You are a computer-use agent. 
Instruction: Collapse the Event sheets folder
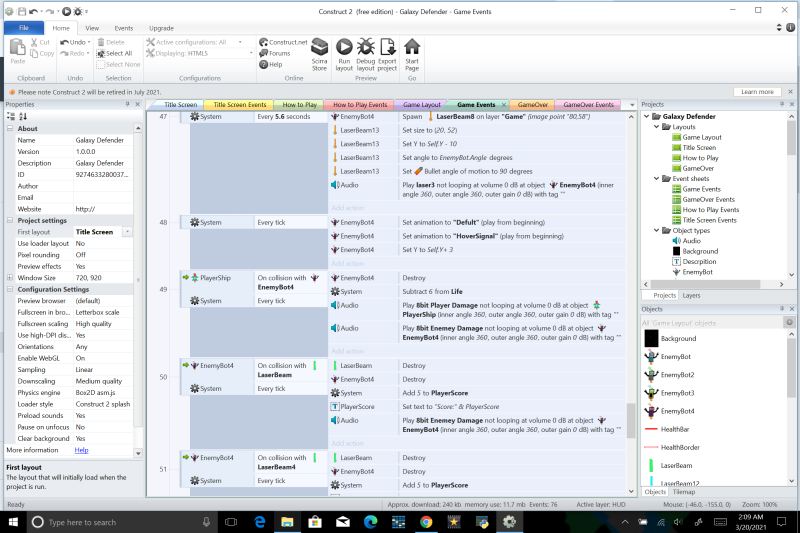(x=657, y=179)
